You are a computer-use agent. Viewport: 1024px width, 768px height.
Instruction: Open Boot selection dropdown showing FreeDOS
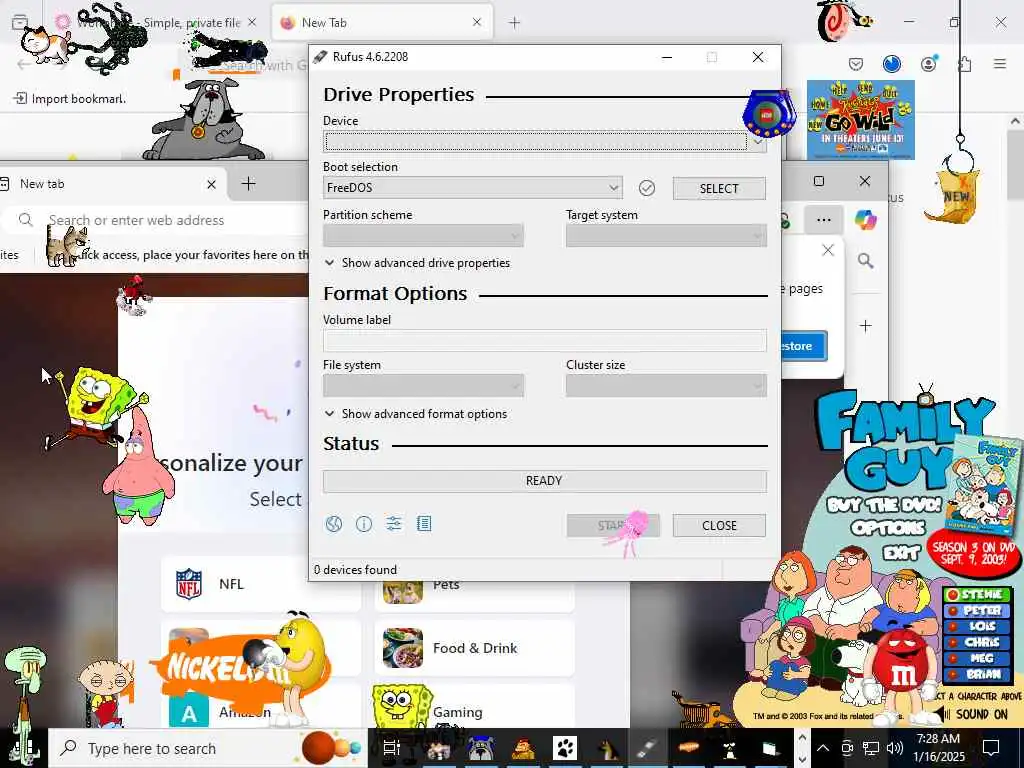pyautogui.click(x=472, y=188)
